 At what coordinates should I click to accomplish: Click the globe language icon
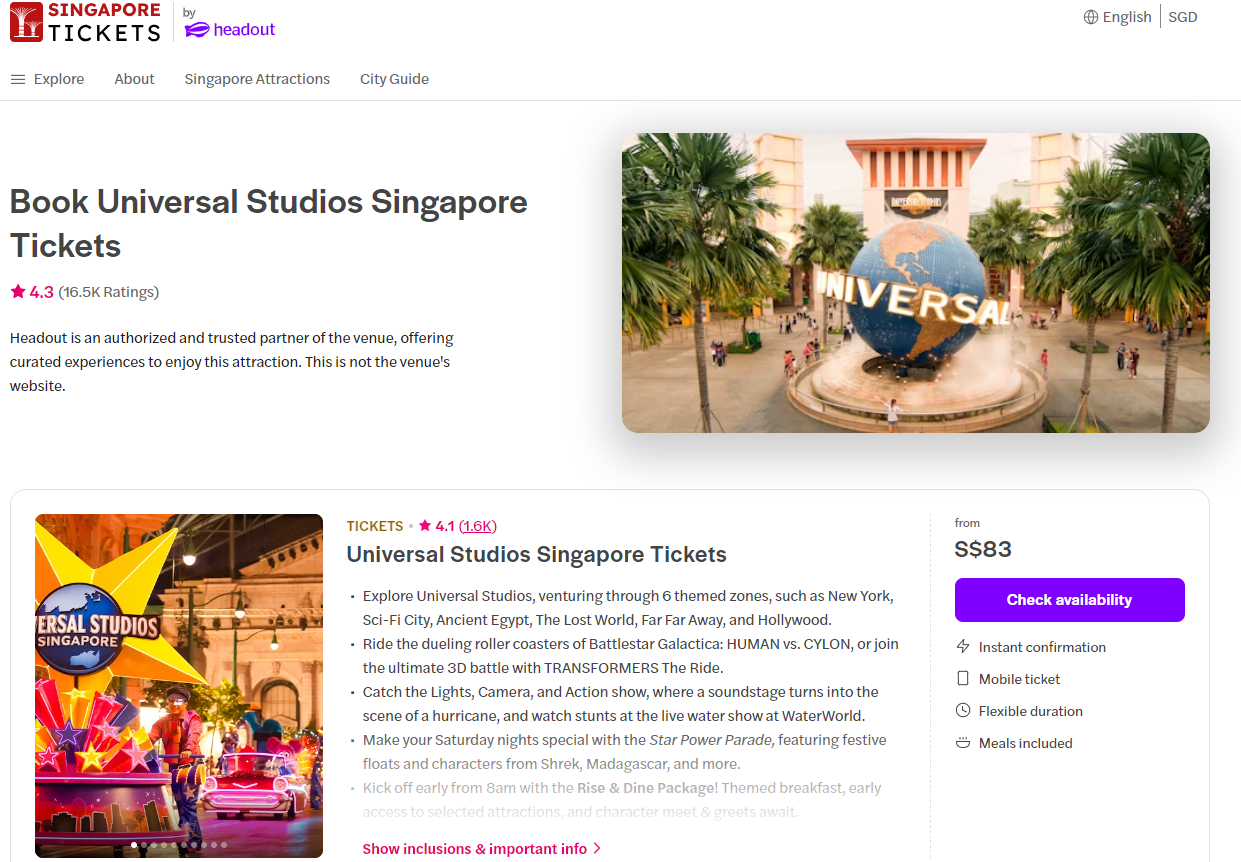(x=1091, y=17)
